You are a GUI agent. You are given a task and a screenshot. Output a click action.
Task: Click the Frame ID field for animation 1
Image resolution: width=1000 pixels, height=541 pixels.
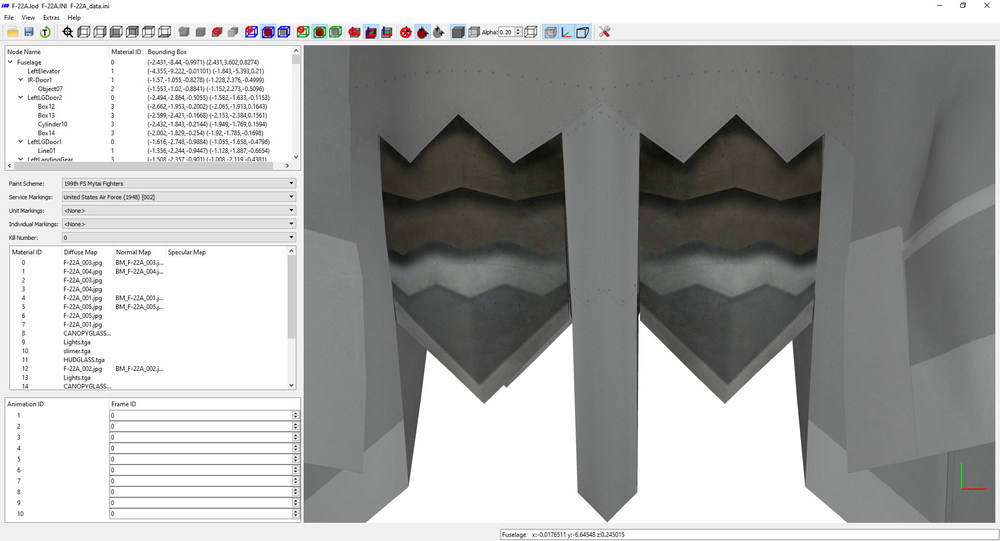coord(200,415)
